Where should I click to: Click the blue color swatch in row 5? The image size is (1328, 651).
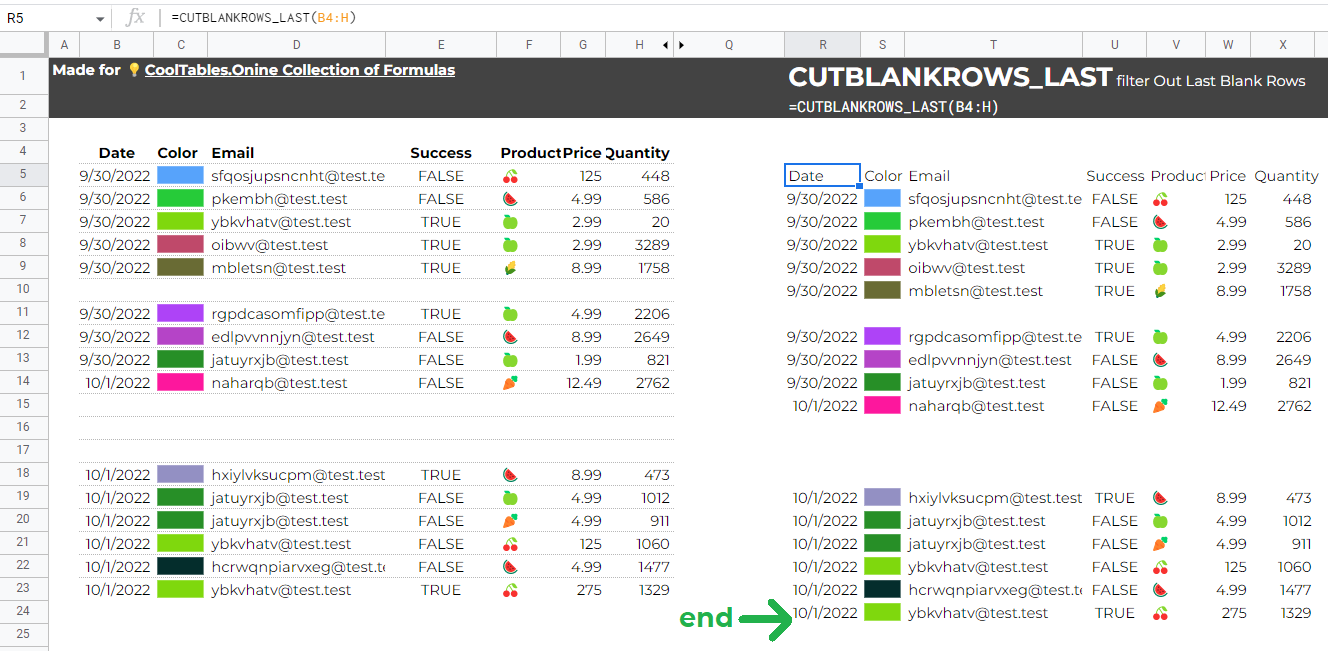[178, 175]
